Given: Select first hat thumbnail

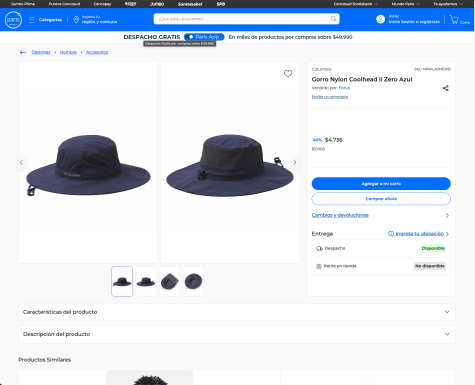Looking at the screenshot, I should point(122,281).
